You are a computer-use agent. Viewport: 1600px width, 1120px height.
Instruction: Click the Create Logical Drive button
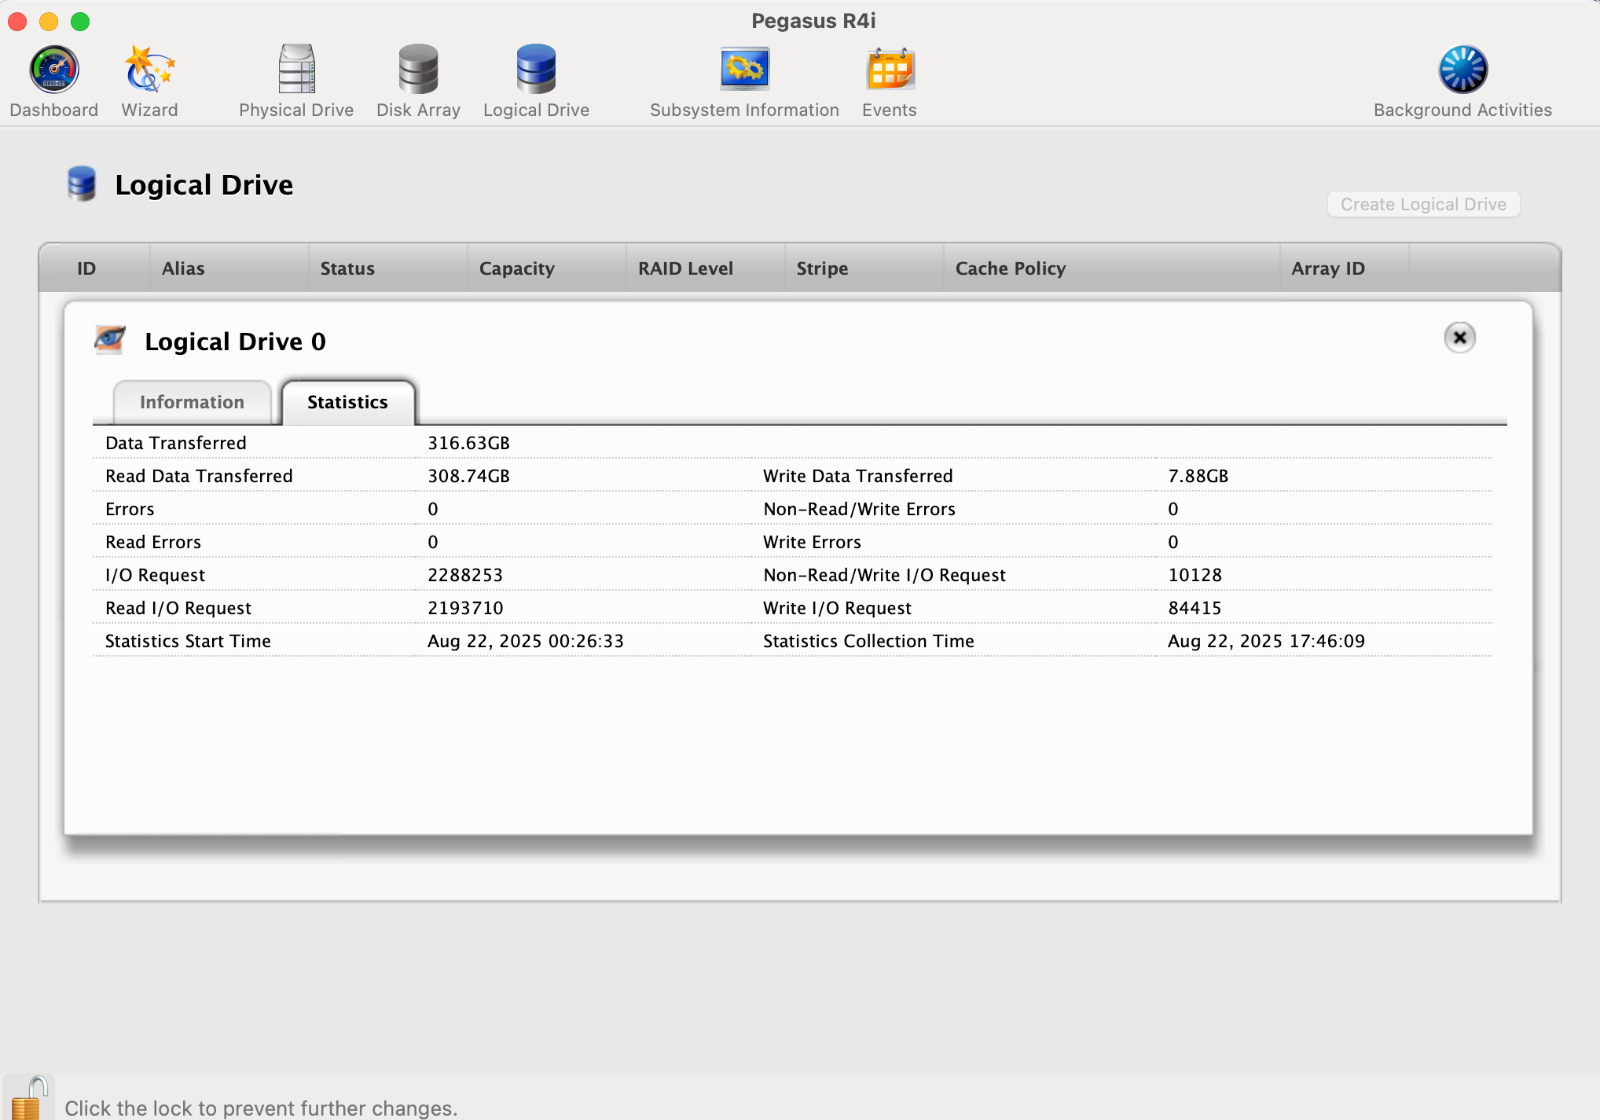[x=1423, y=204]
